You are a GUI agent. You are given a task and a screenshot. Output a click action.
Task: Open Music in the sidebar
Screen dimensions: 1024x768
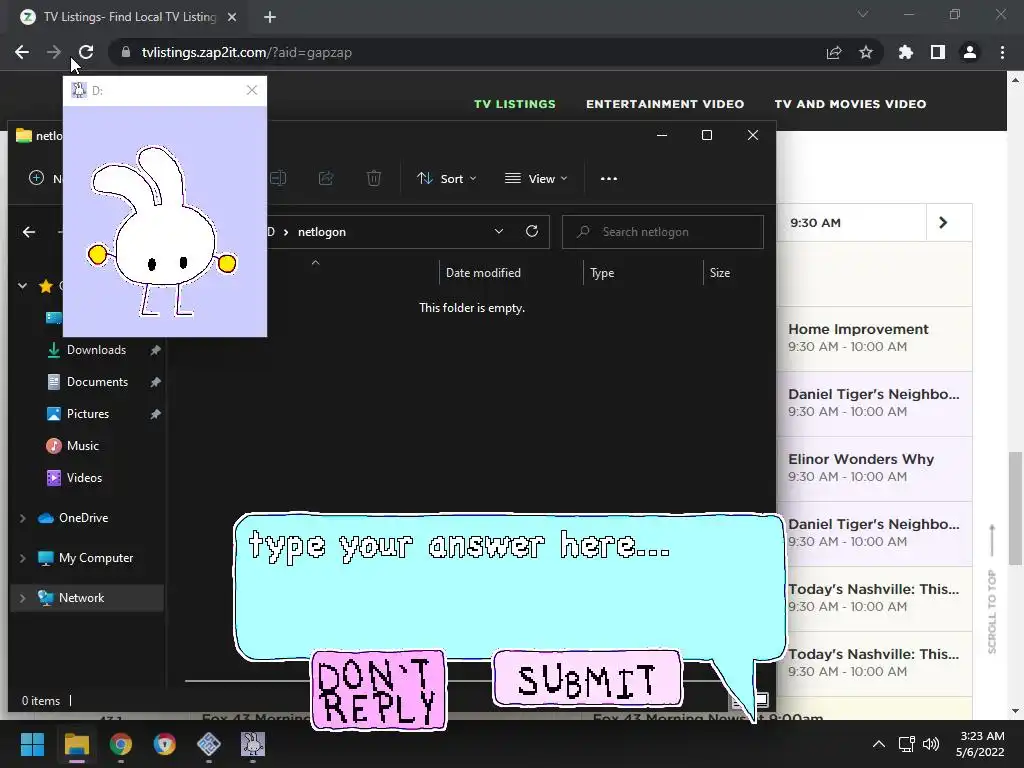pyautogui.click(x=83, y=446)
